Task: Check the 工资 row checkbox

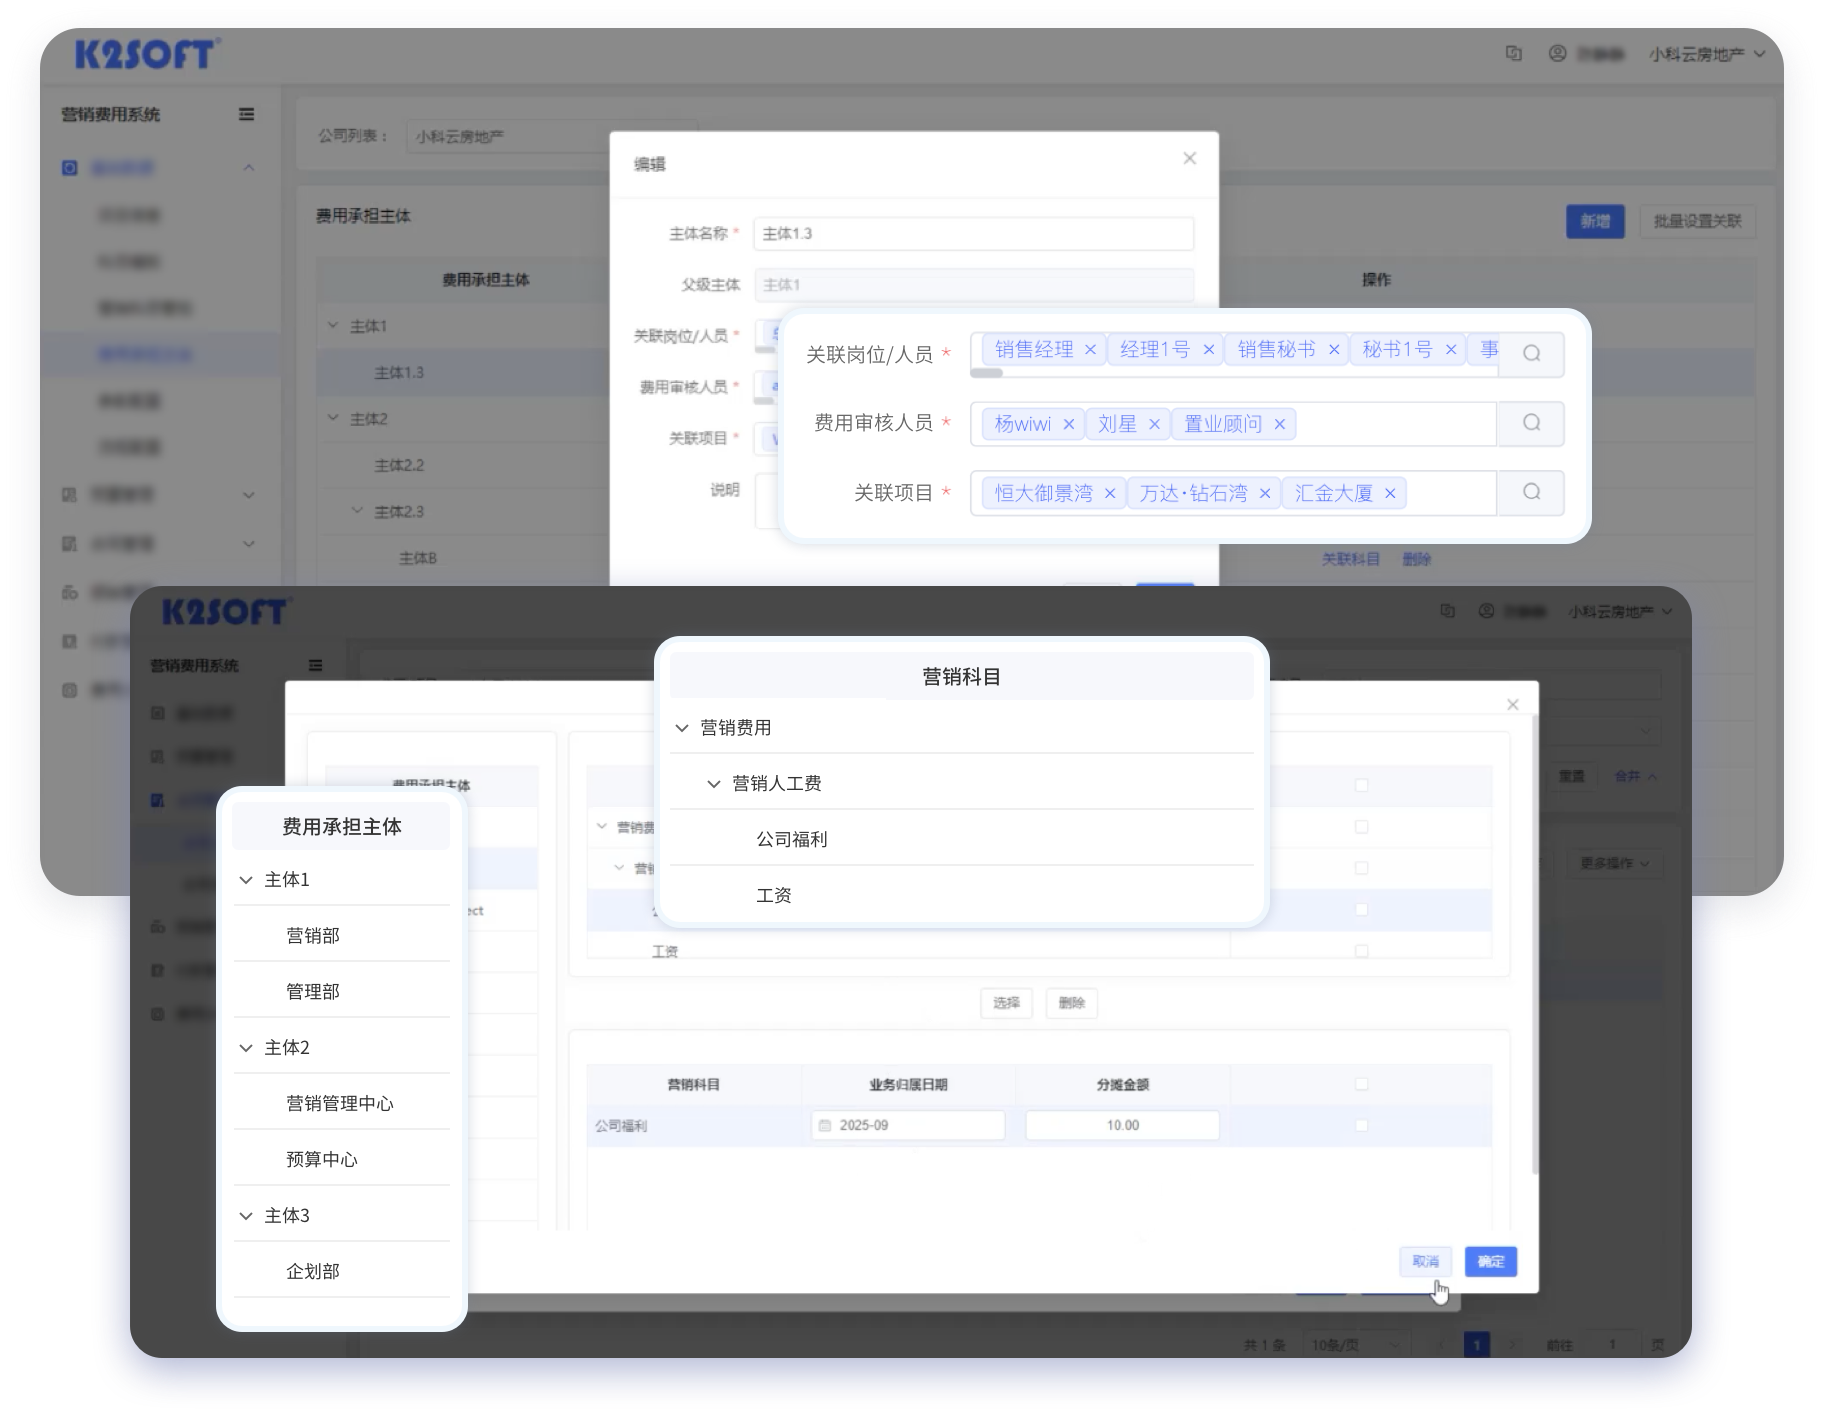Action: (1360, 951)
